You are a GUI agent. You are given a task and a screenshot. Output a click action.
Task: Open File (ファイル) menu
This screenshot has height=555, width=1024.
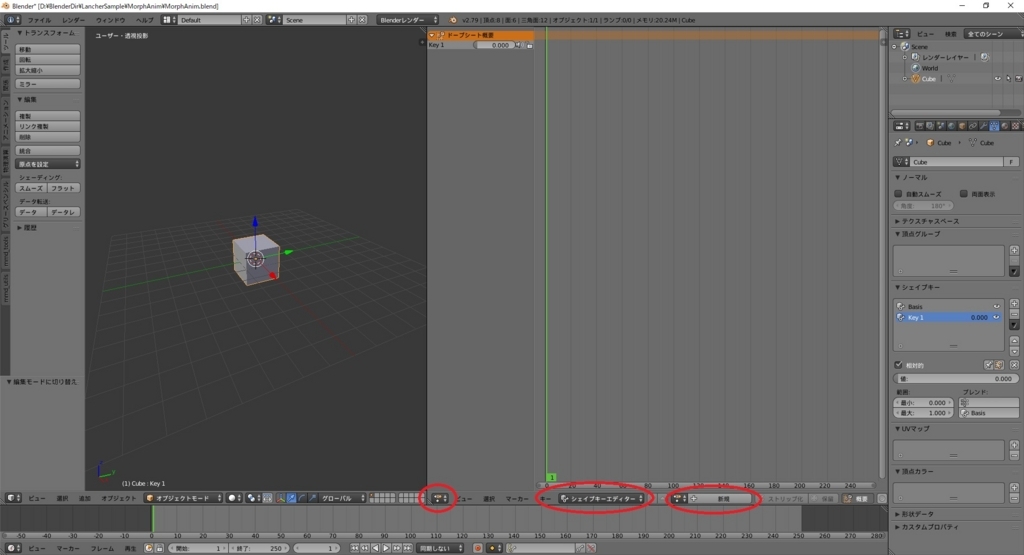[39, 20]
